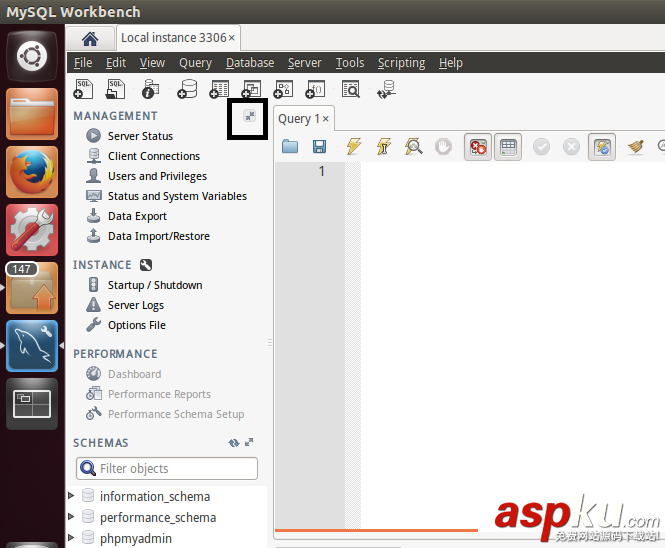
Task: Expand the performance_schema tree node
Action: click(71, 517)
